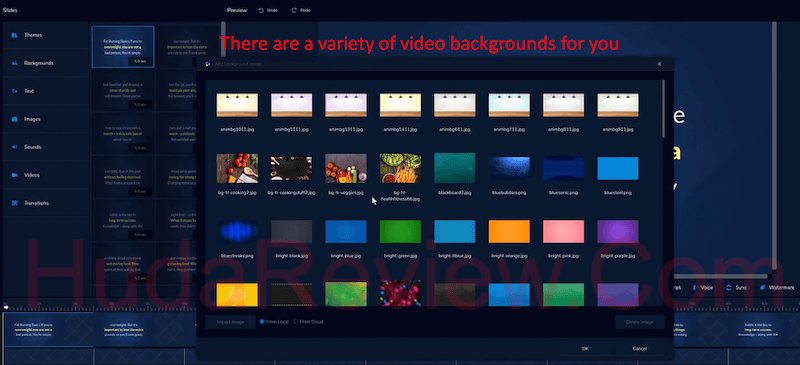Select the animbg1411.jpg thumbnail

(401, 105)
